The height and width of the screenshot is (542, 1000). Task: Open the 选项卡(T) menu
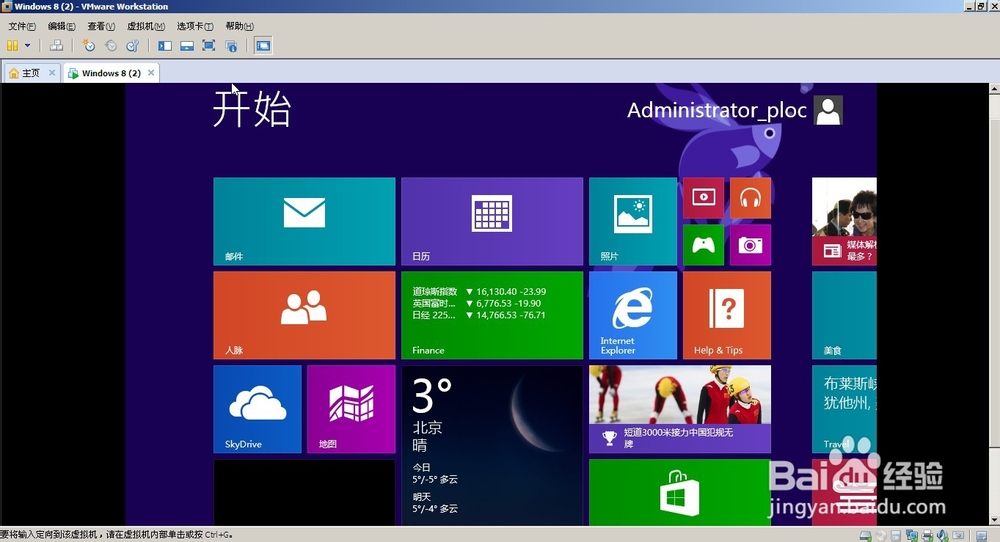pos(195,26)
